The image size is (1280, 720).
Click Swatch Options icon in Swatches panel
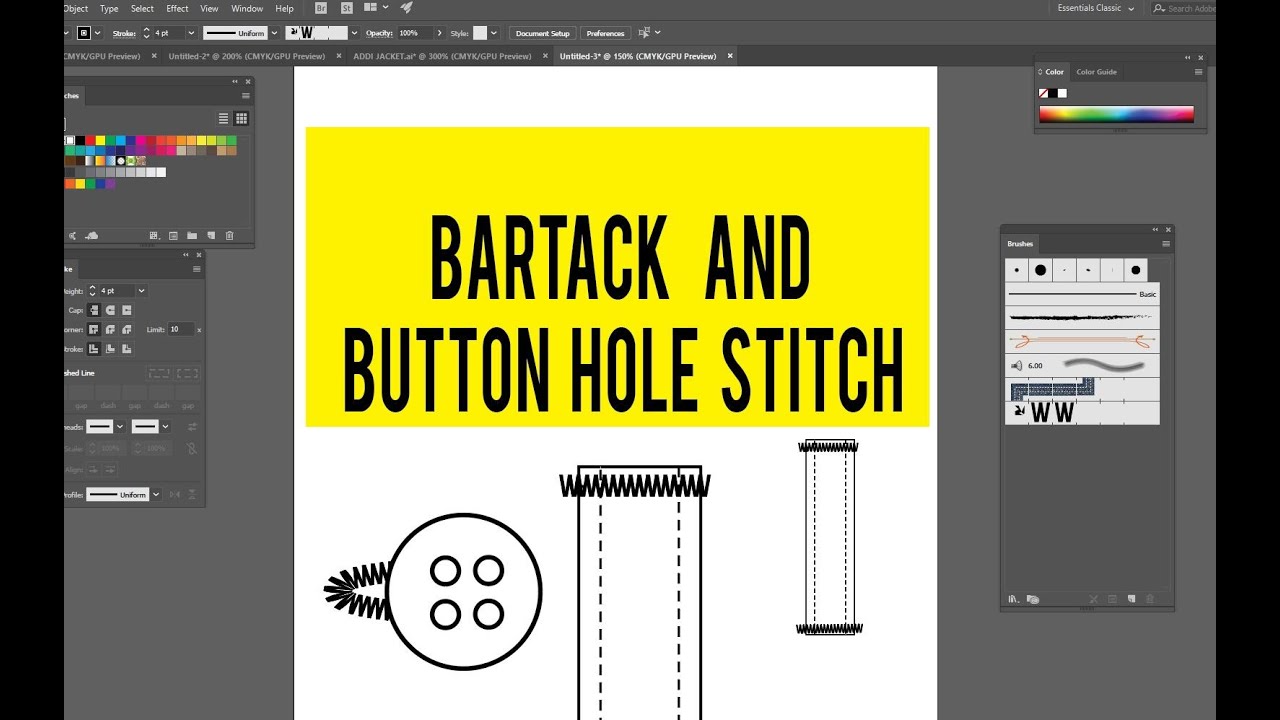[173, 236]
